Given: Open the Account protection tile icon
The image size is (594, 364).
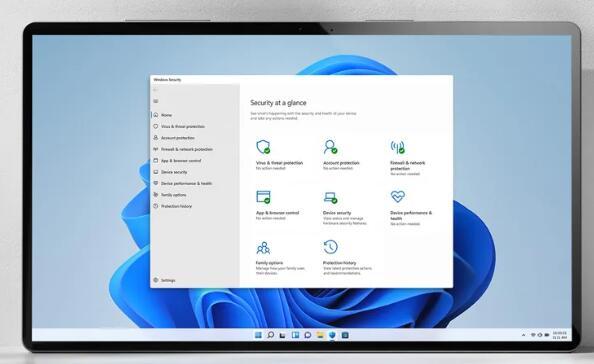Looking at the screenshot, I should tap(330, 147).
